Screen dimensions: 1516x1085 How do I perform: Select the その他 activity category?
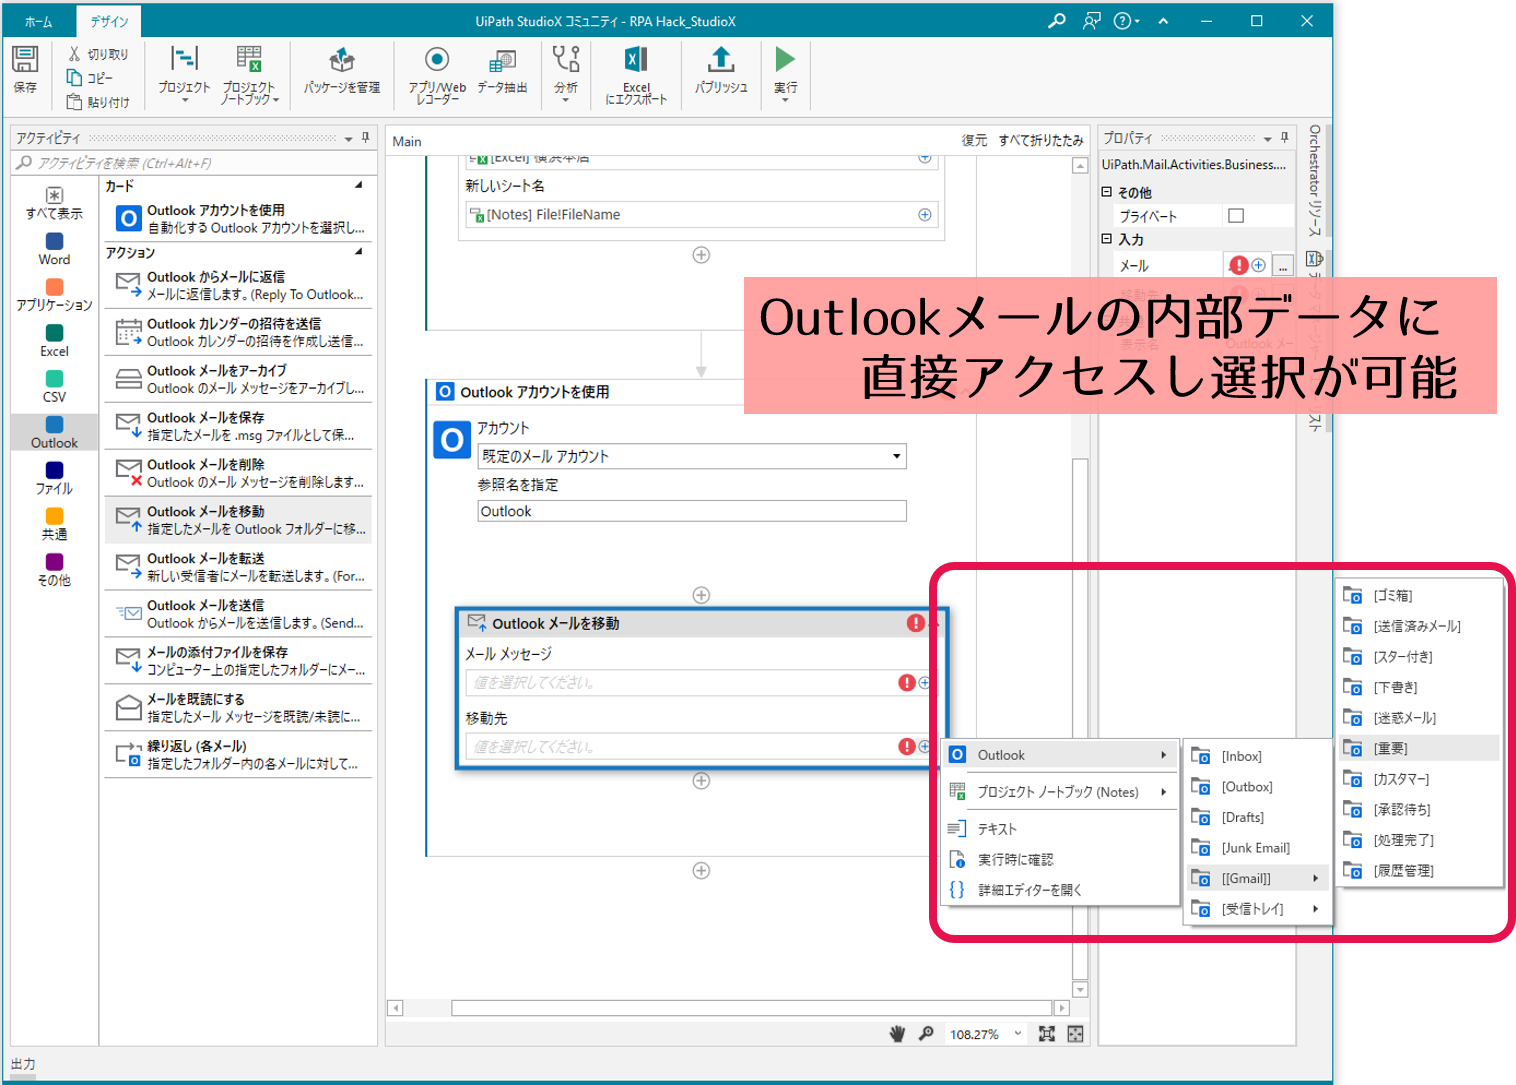point(54,570)
